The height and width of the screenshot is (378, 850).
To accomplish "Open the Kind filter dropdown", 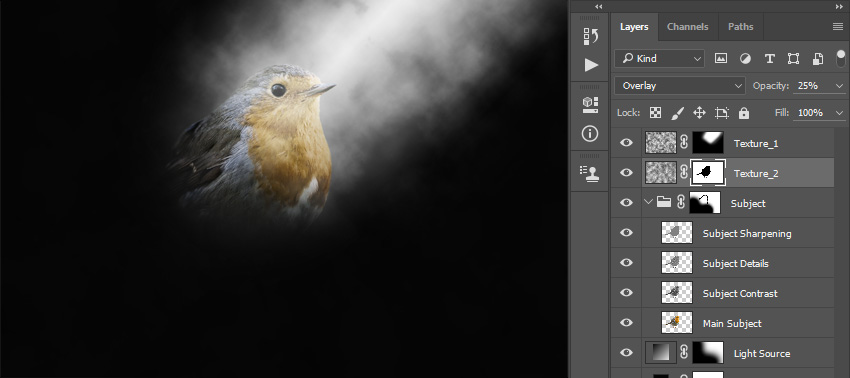I will point(659,59).
